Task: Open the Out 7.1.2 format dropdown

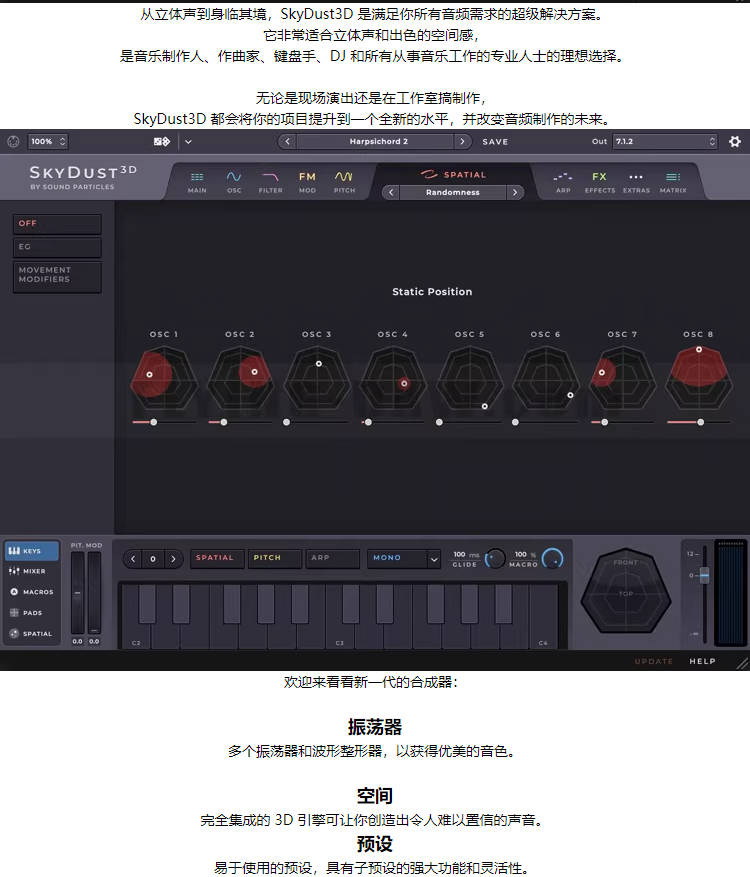Action: pyautogui.click(x=664, y=142)
